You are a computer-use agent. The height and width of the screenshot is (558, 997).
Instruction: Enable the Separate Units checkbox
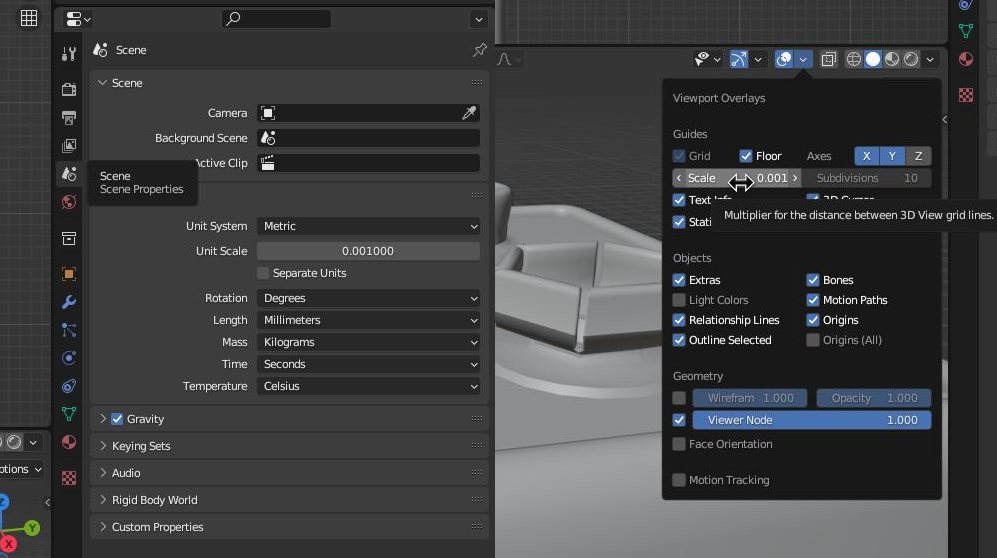[263, 273]
